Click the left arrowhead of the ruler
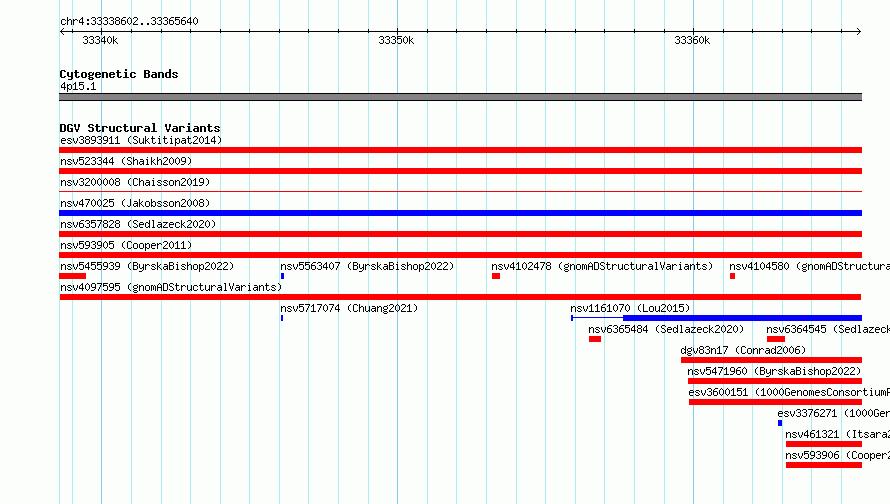 [x=62, y=31]
